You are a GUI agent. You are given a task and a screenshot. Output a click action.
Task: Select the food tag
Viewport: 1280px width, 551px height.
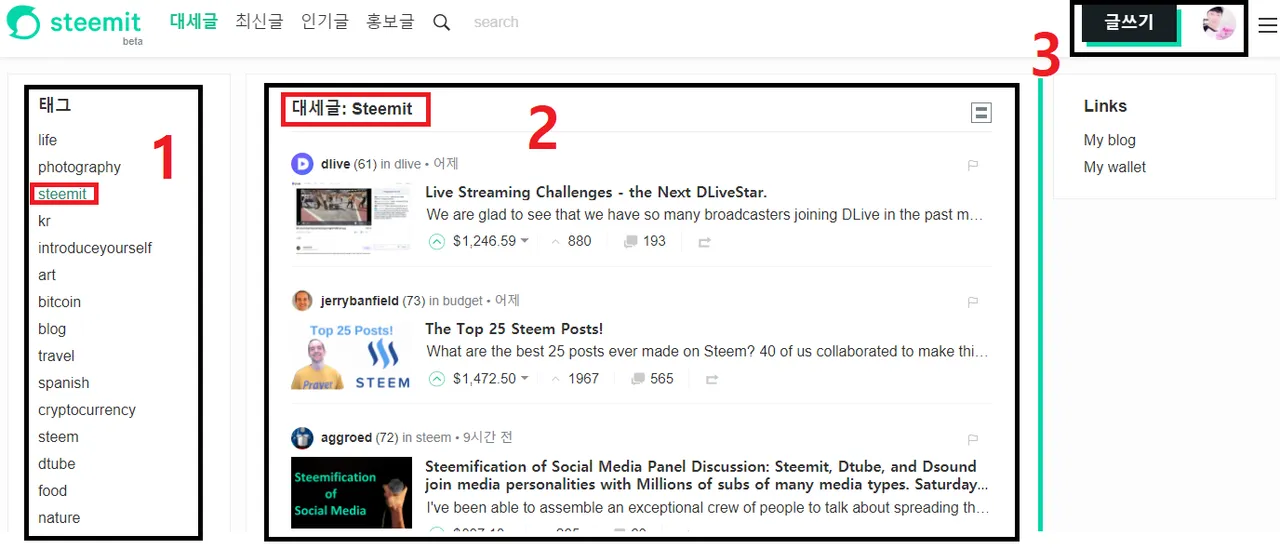pos(52,491)
